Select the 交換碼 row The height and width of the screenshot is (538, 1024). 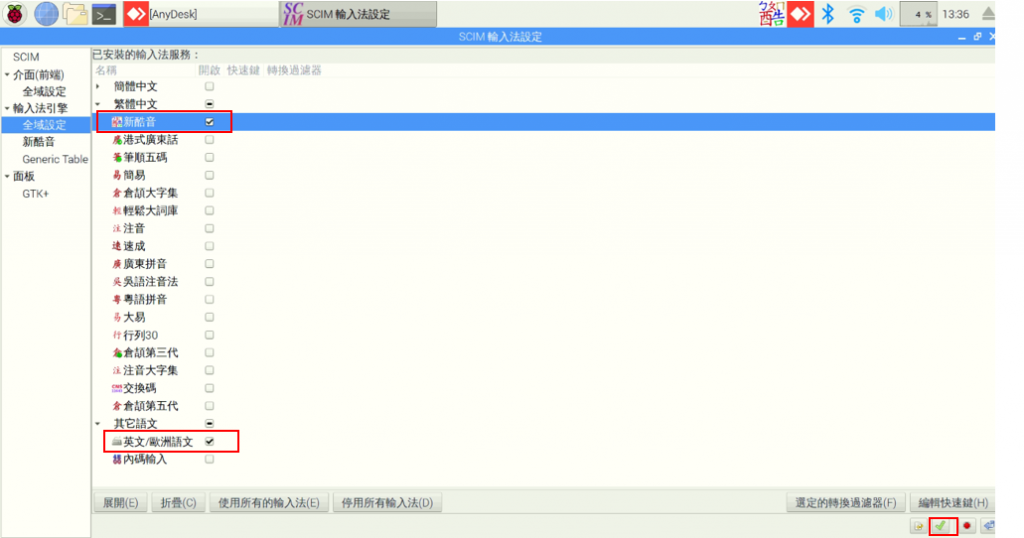coord(543,388)
